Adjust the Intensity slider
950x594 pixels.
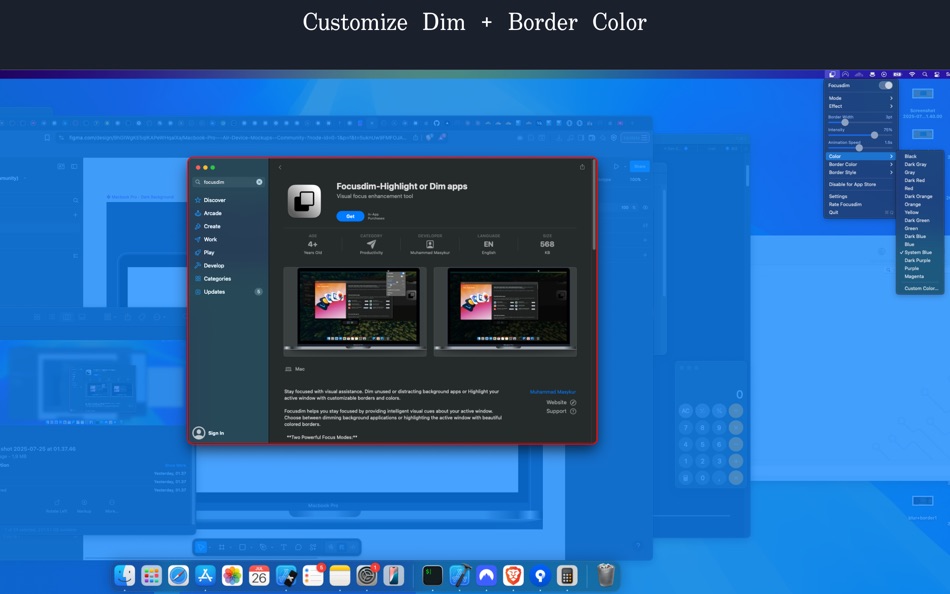pyautogui.click(x=860, y=135)
